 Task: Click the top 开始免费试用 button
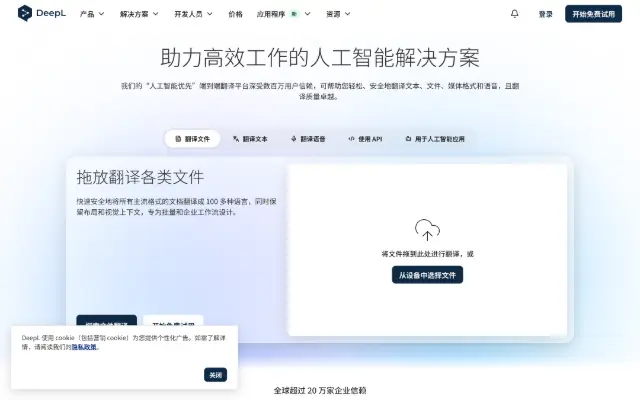pyautogui.click(x=593, y=14)
